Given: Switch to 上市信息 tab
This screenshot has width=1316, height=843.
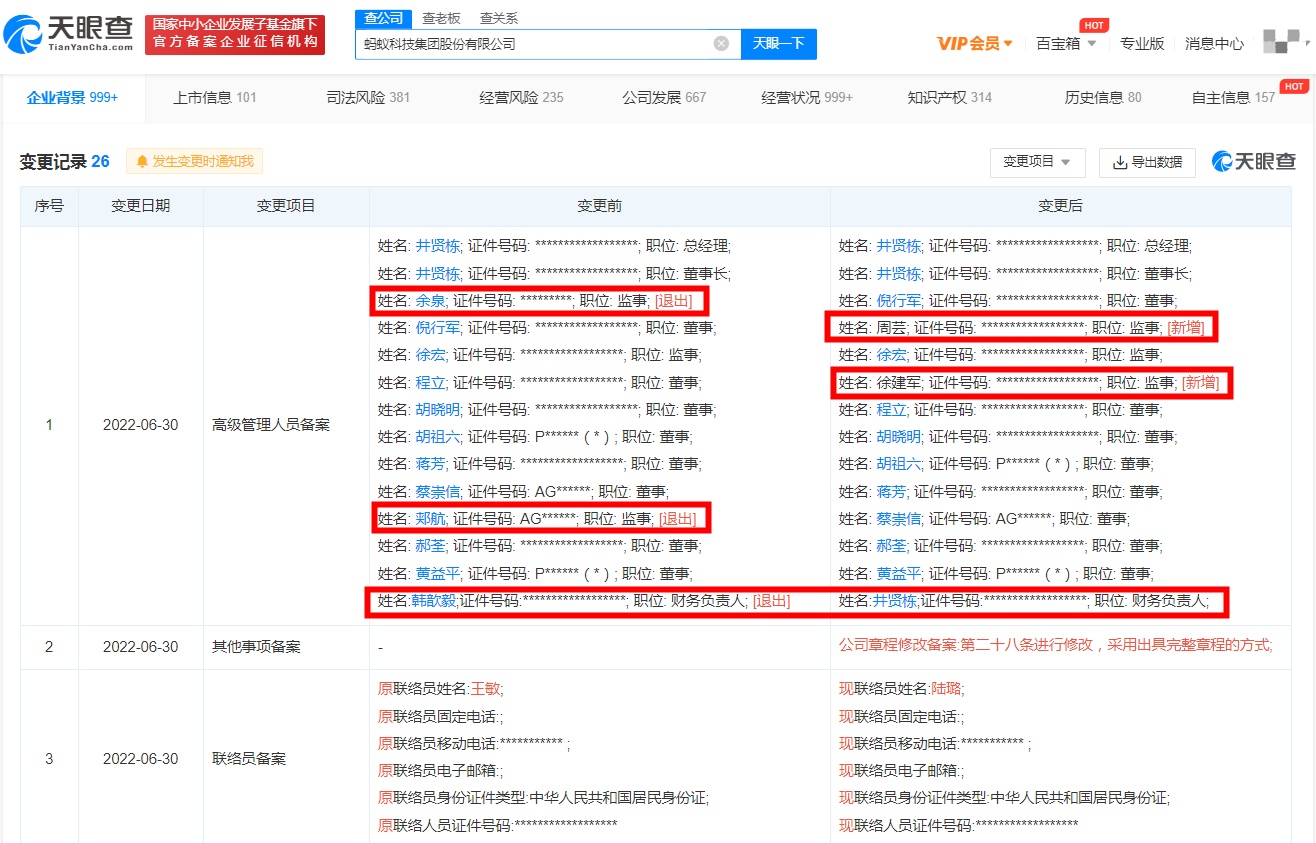Looking at the screenshot, I should (215, 97).
